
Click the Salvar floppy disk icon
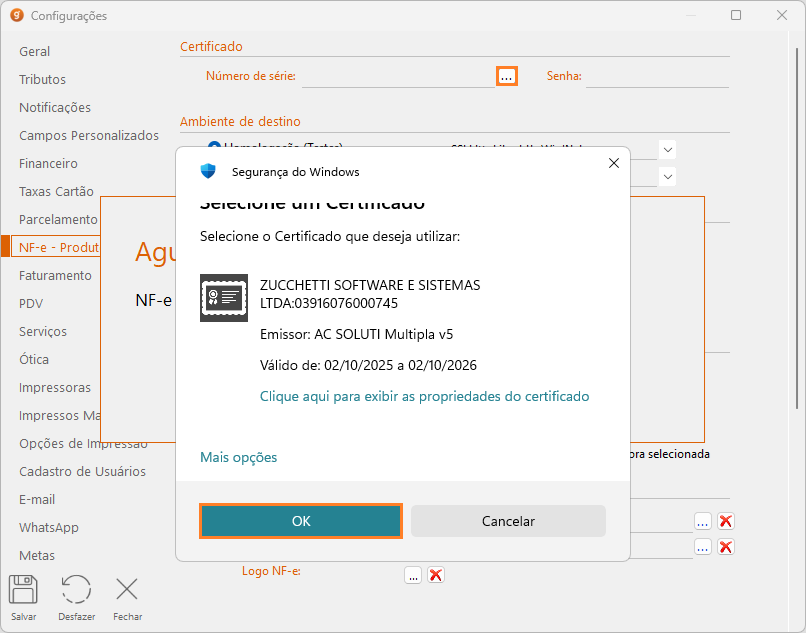[x=23, y=590]
